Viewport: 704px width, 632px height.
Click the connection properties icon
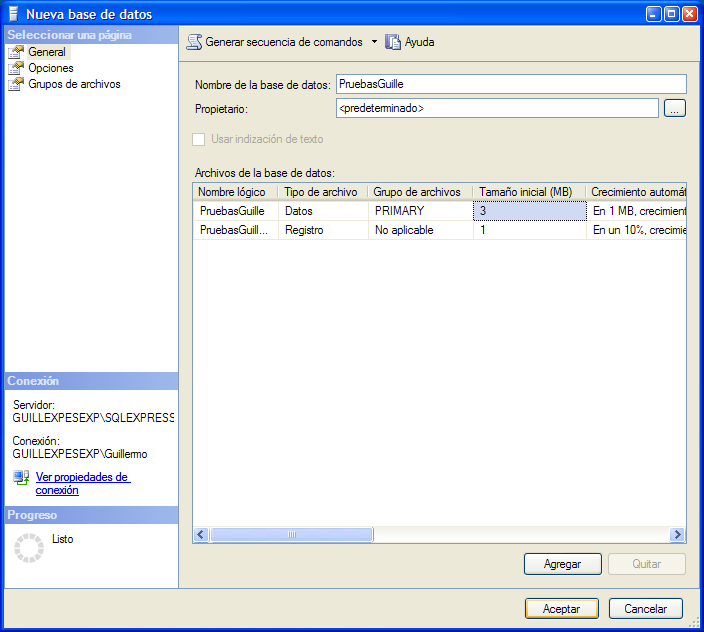pos(21,478)
